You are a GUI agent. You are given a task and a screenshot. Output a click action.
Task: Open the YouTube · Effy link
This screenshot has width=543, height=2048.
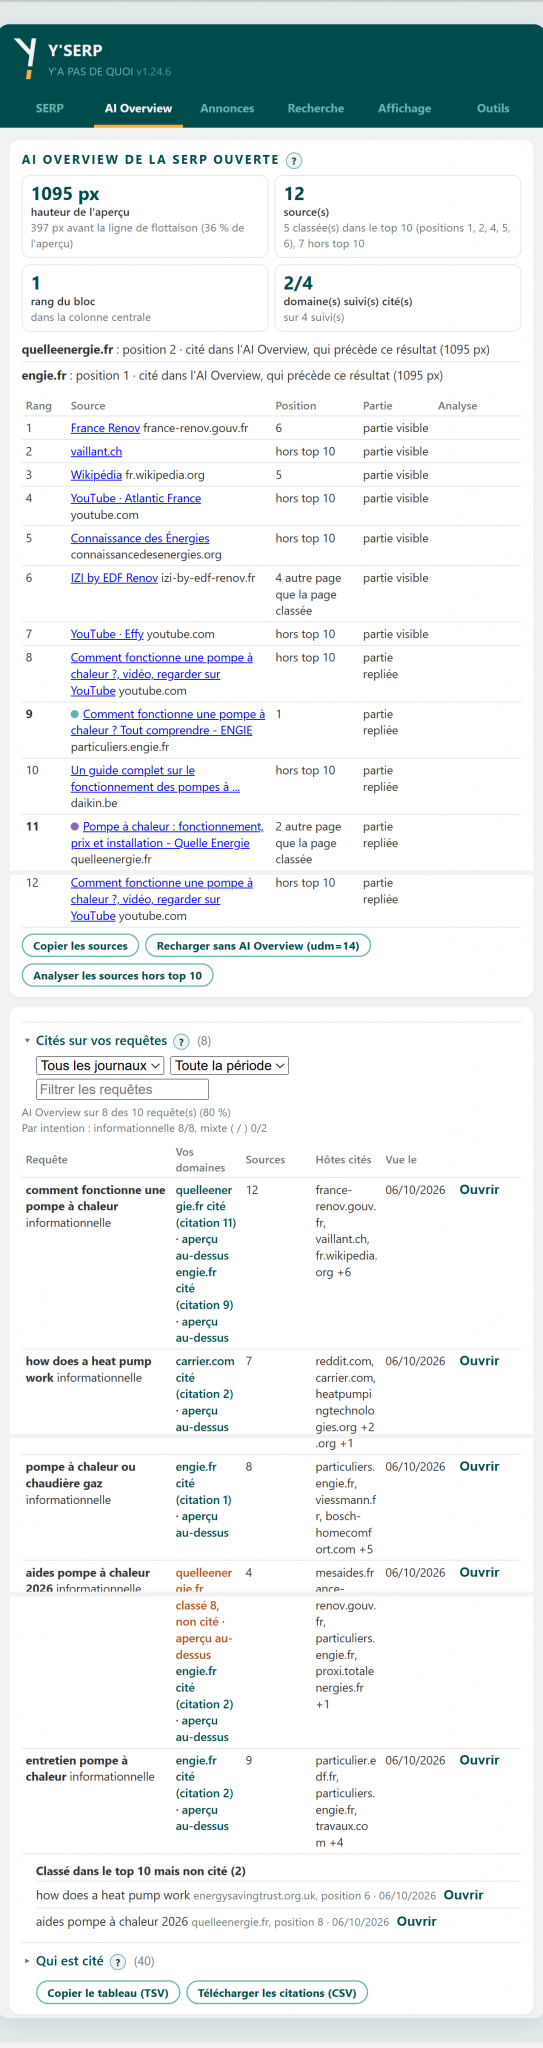point(107,634)
